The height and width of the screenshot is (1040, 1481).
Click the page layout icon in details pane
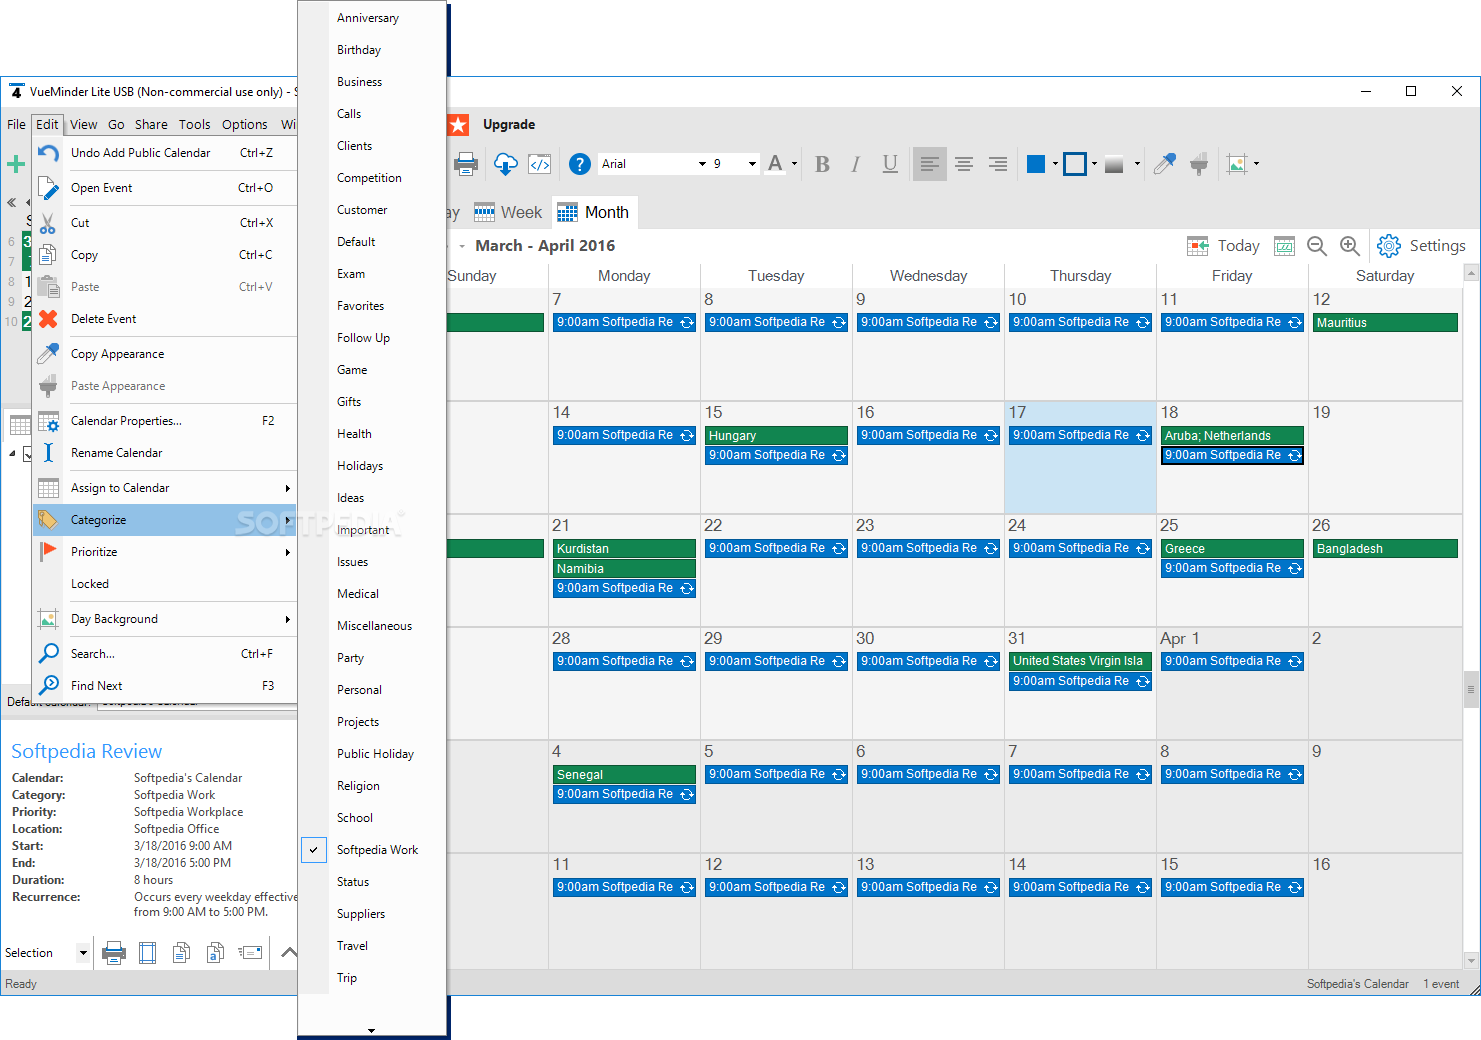point(148,953)
